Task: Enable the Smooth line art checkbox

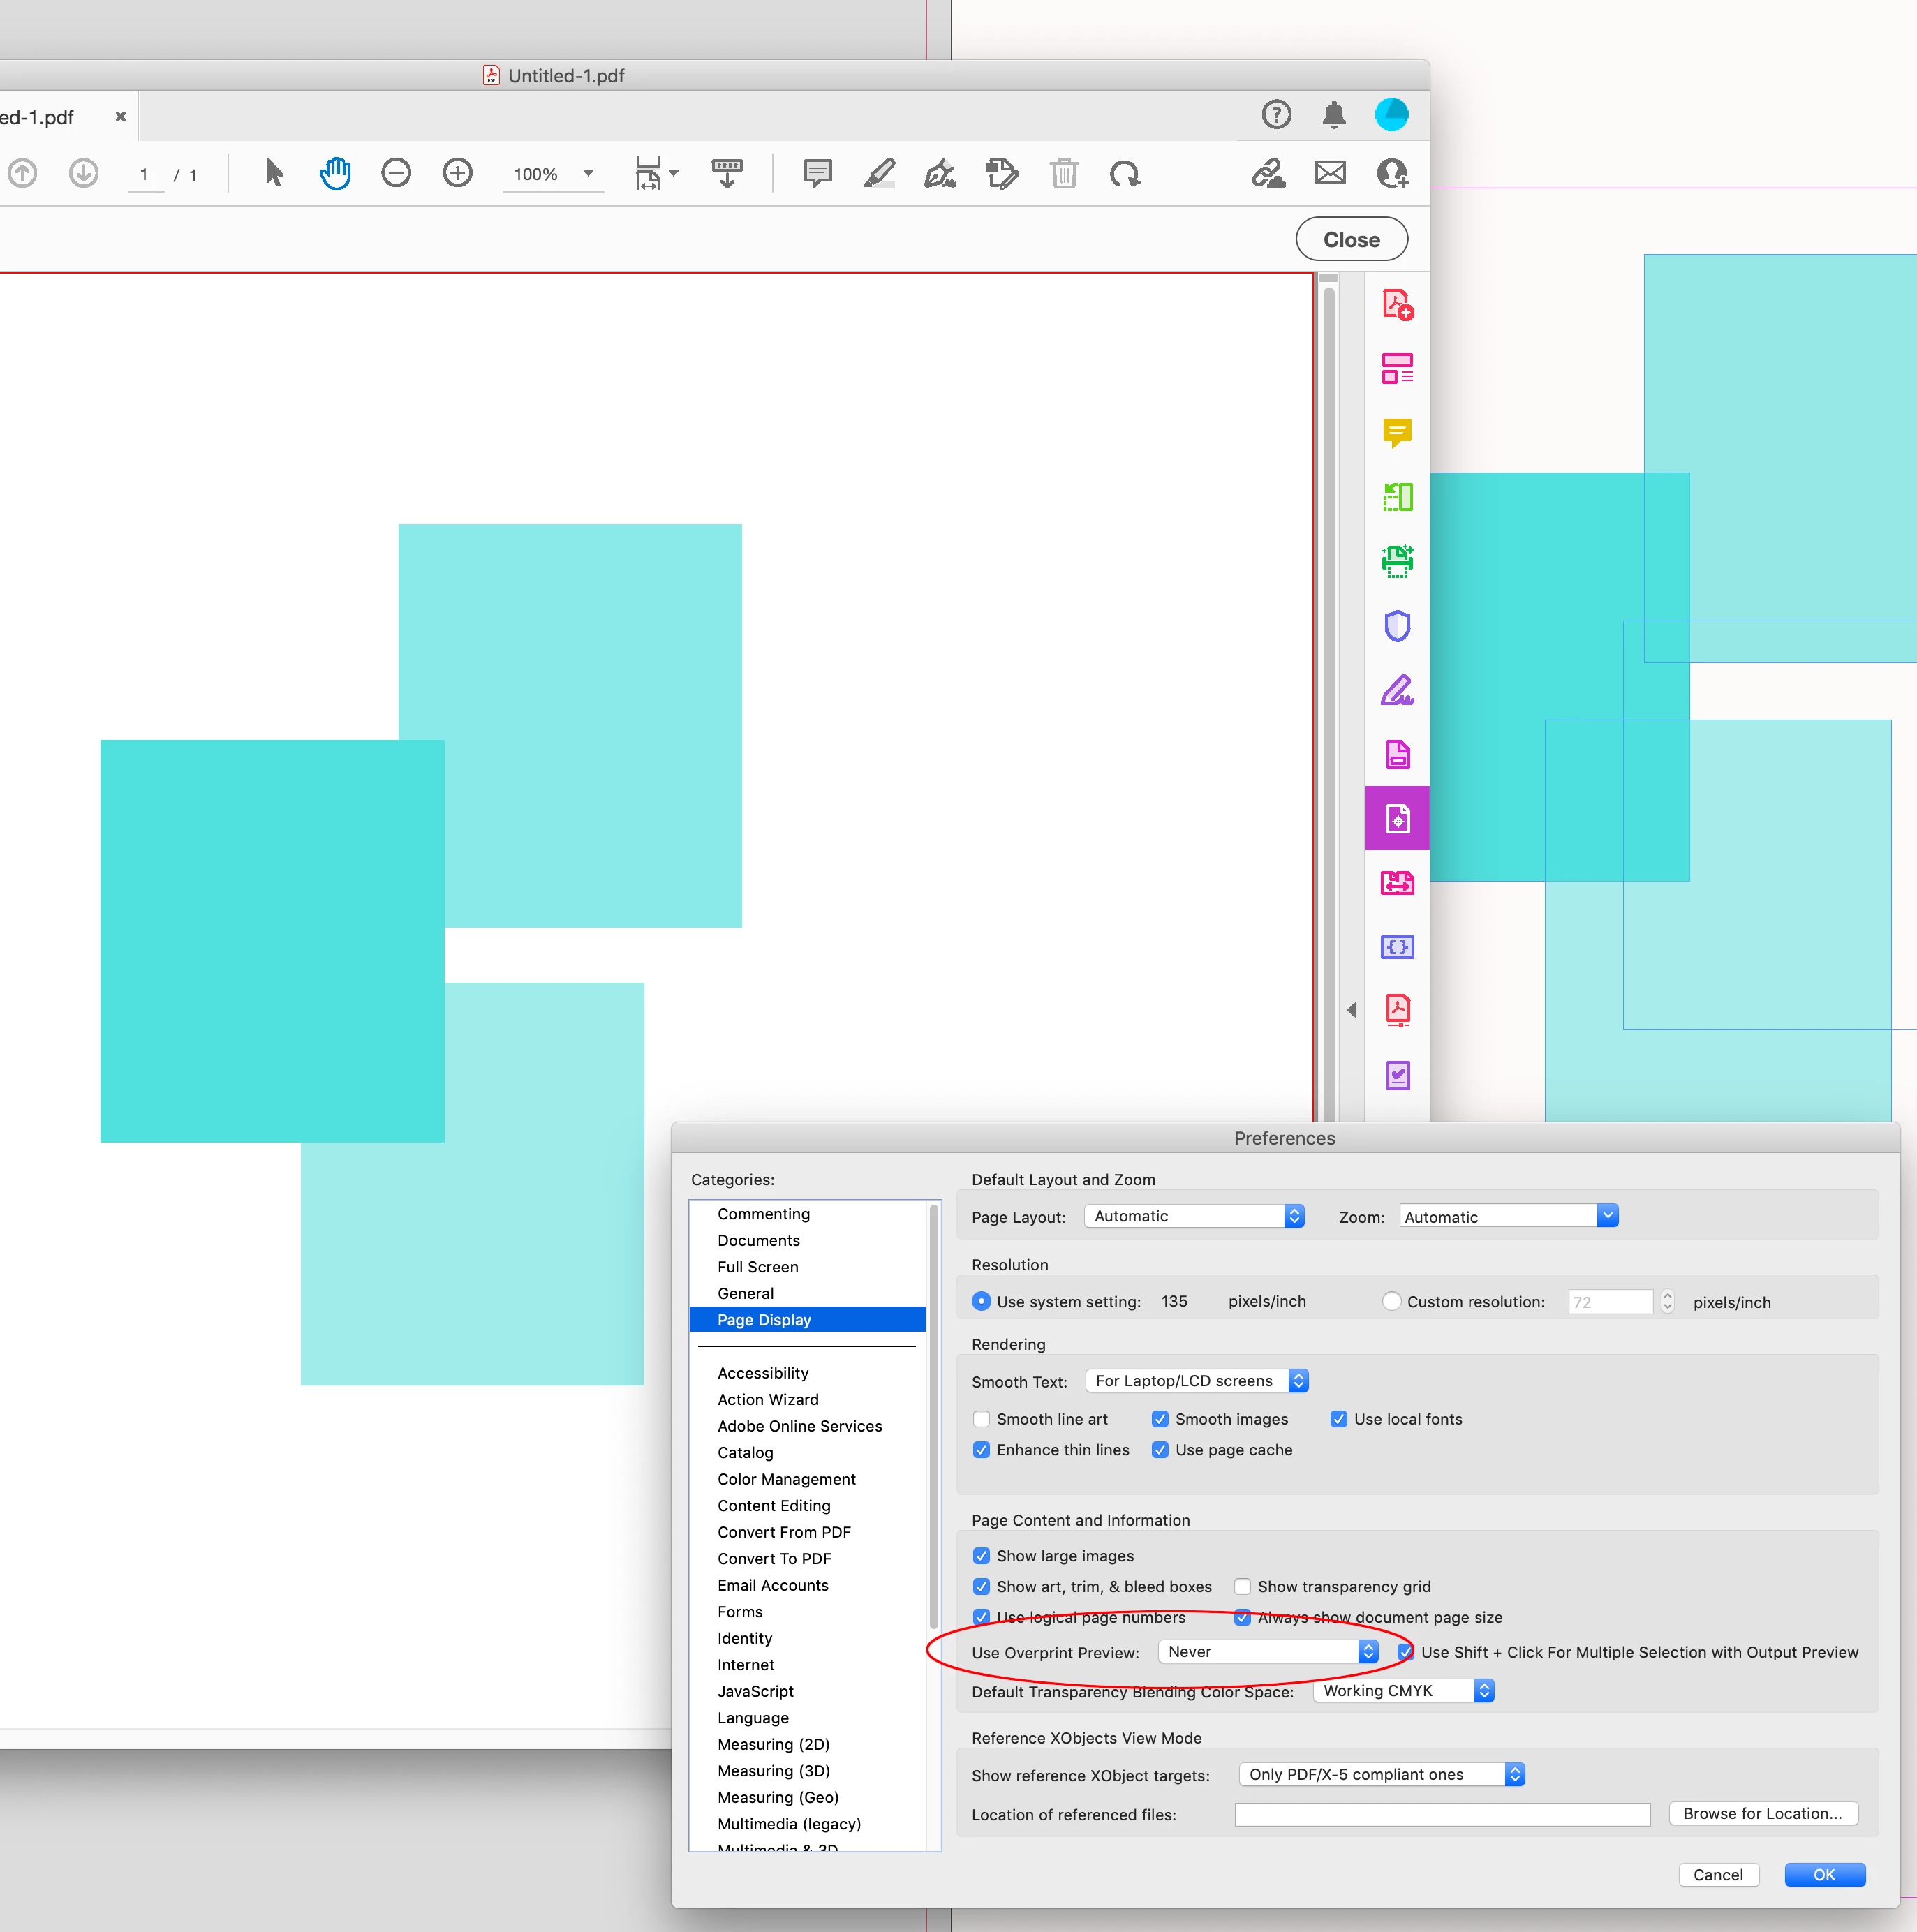Action: pyautogui.click(x=981, y=1419)
